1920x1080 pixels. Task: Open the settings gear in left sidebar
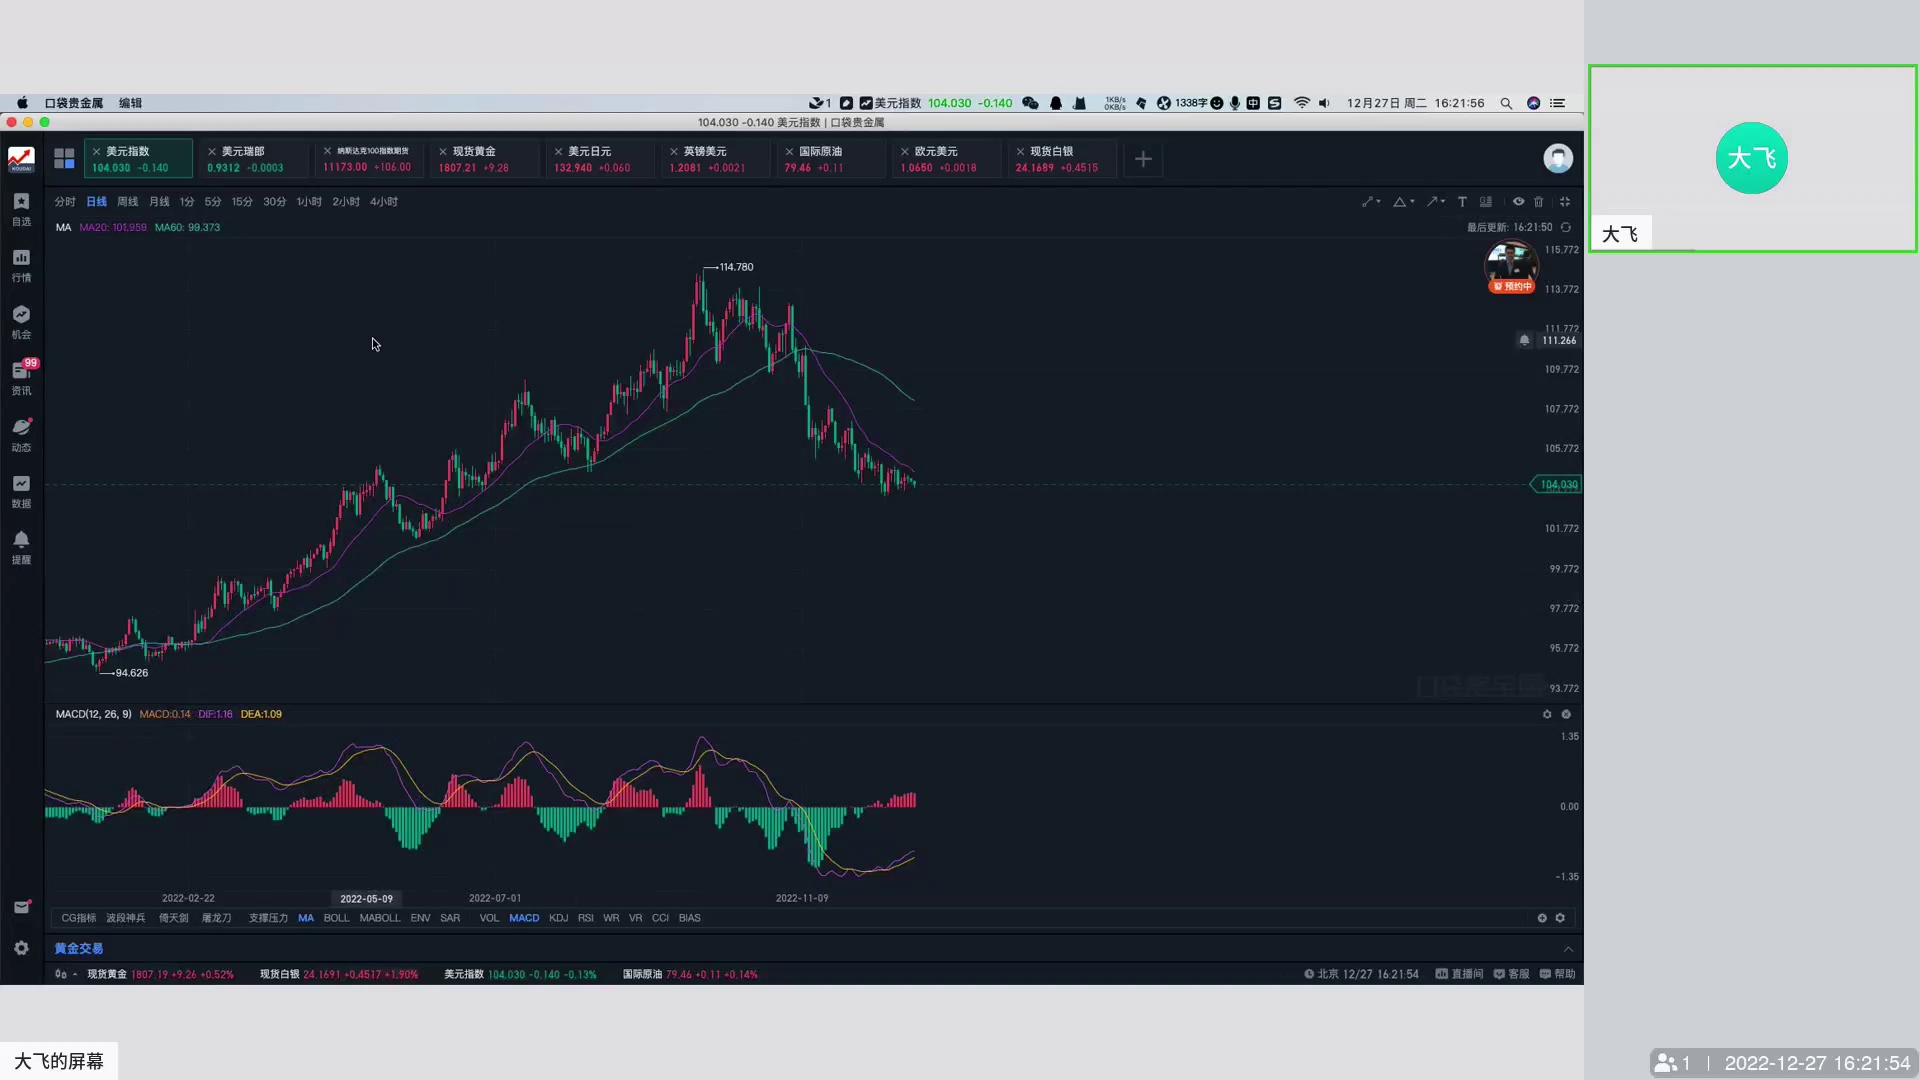click(21, 948)
